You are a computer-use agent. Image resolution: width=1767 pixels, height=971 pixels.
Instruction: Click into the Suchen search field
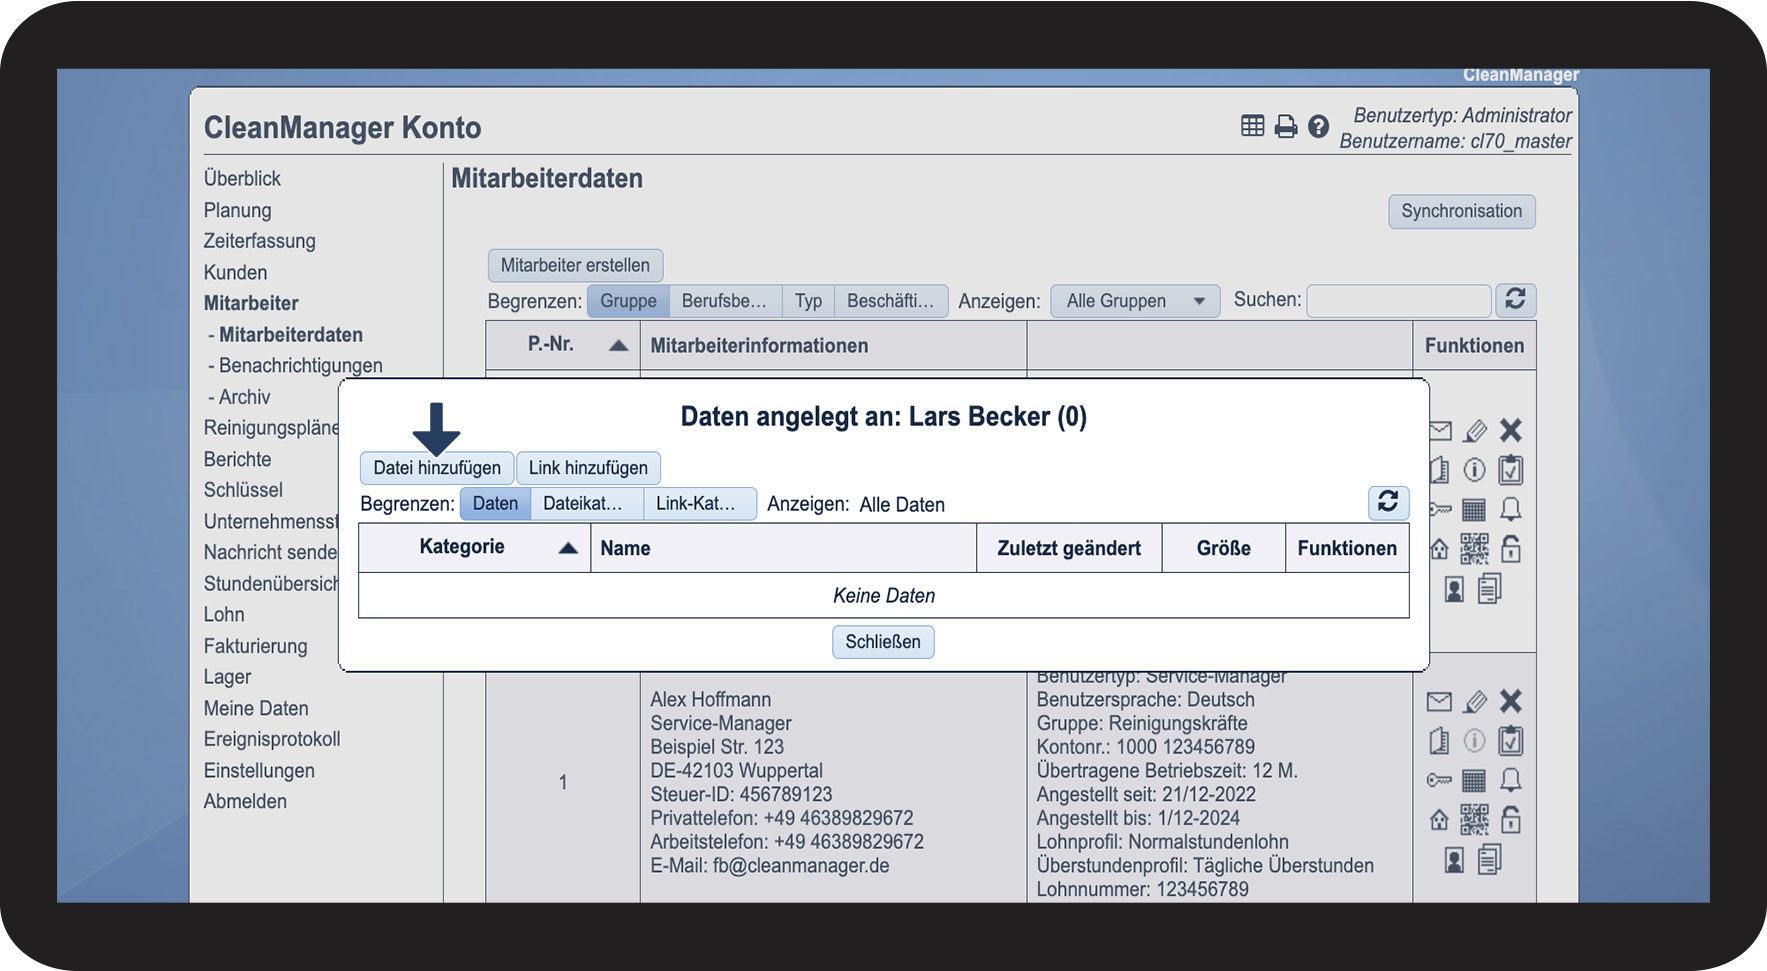pos(1398,301)
